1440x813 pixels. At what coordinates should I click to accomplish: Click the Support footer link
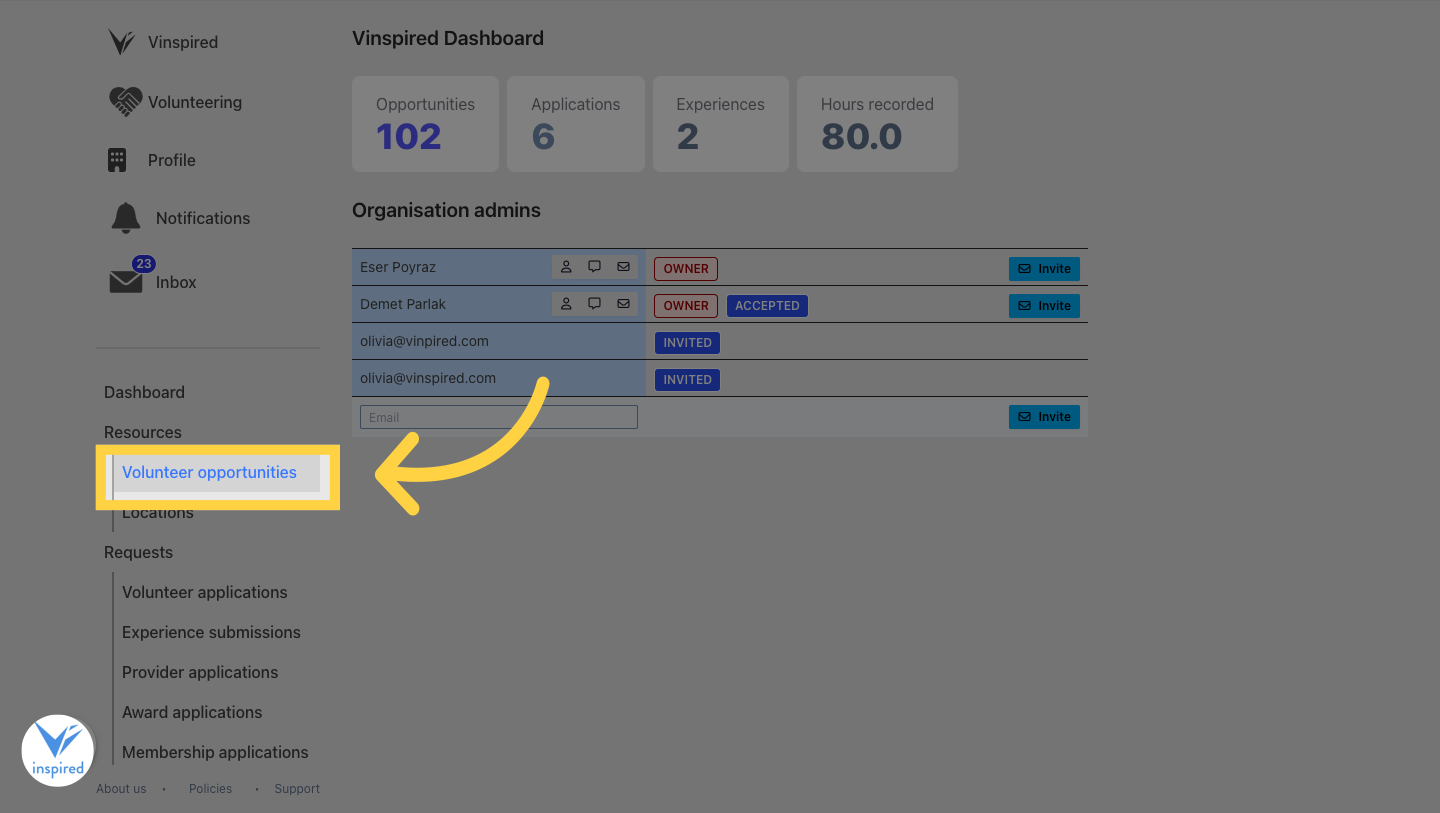297,789
